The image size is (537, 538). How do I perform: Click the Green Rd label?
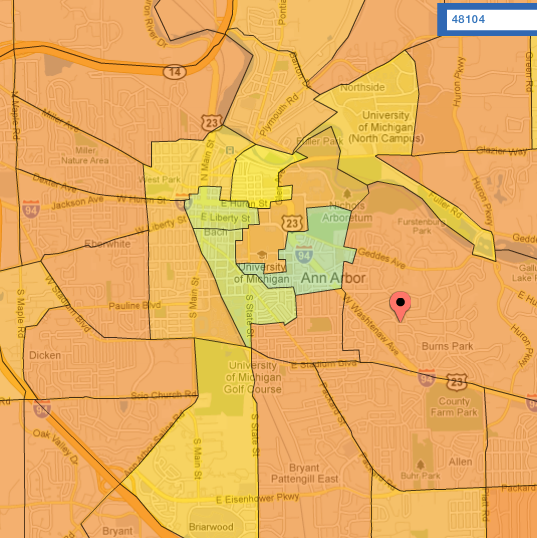[x=529, y=72]
